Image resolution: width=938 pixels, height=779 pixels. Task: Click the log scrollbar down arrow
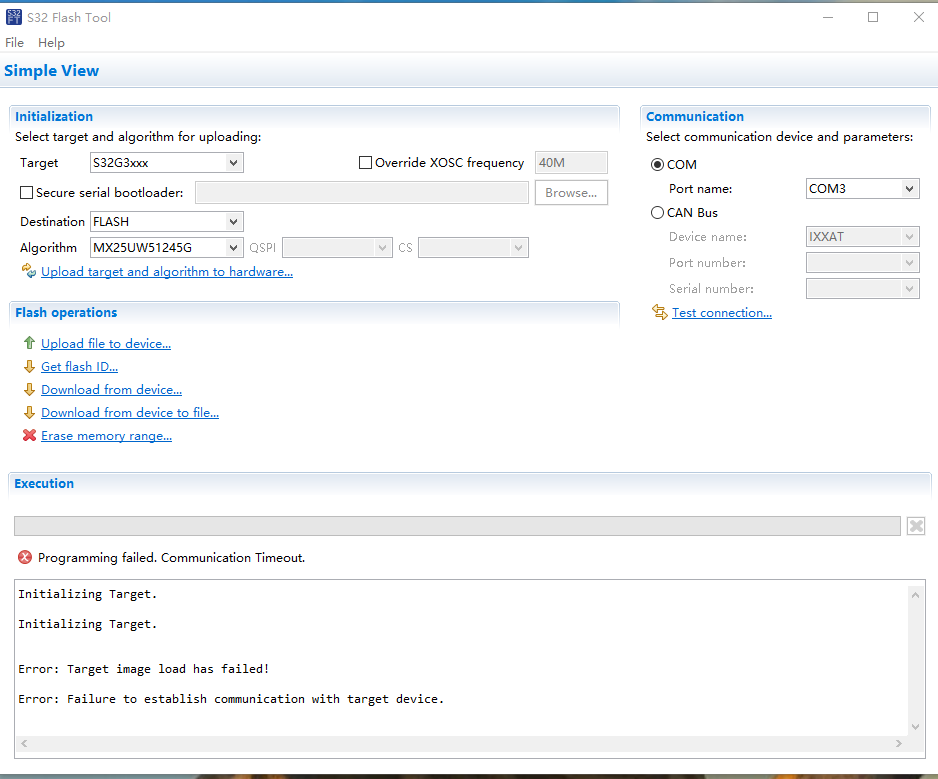916,728
